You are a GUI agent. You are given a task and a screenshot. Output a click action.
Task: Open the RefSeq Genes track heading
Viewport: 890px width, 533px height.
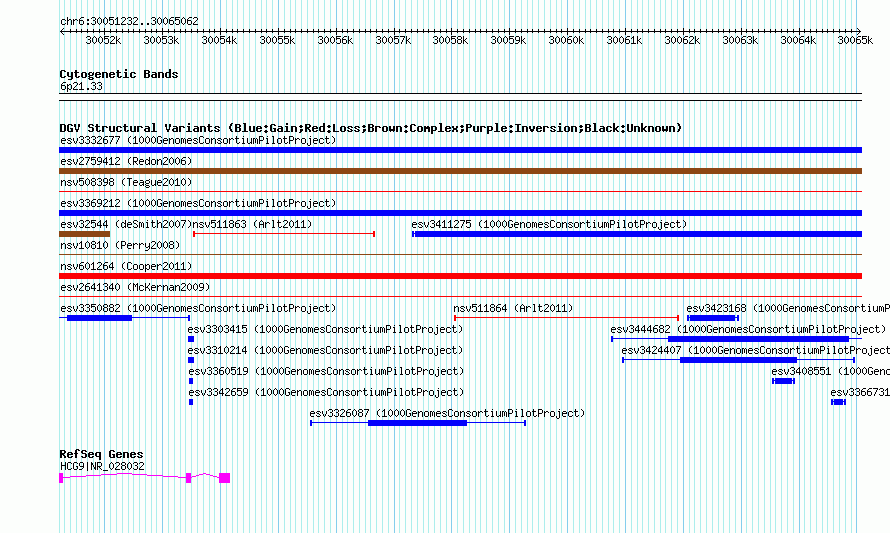point(101,454)
